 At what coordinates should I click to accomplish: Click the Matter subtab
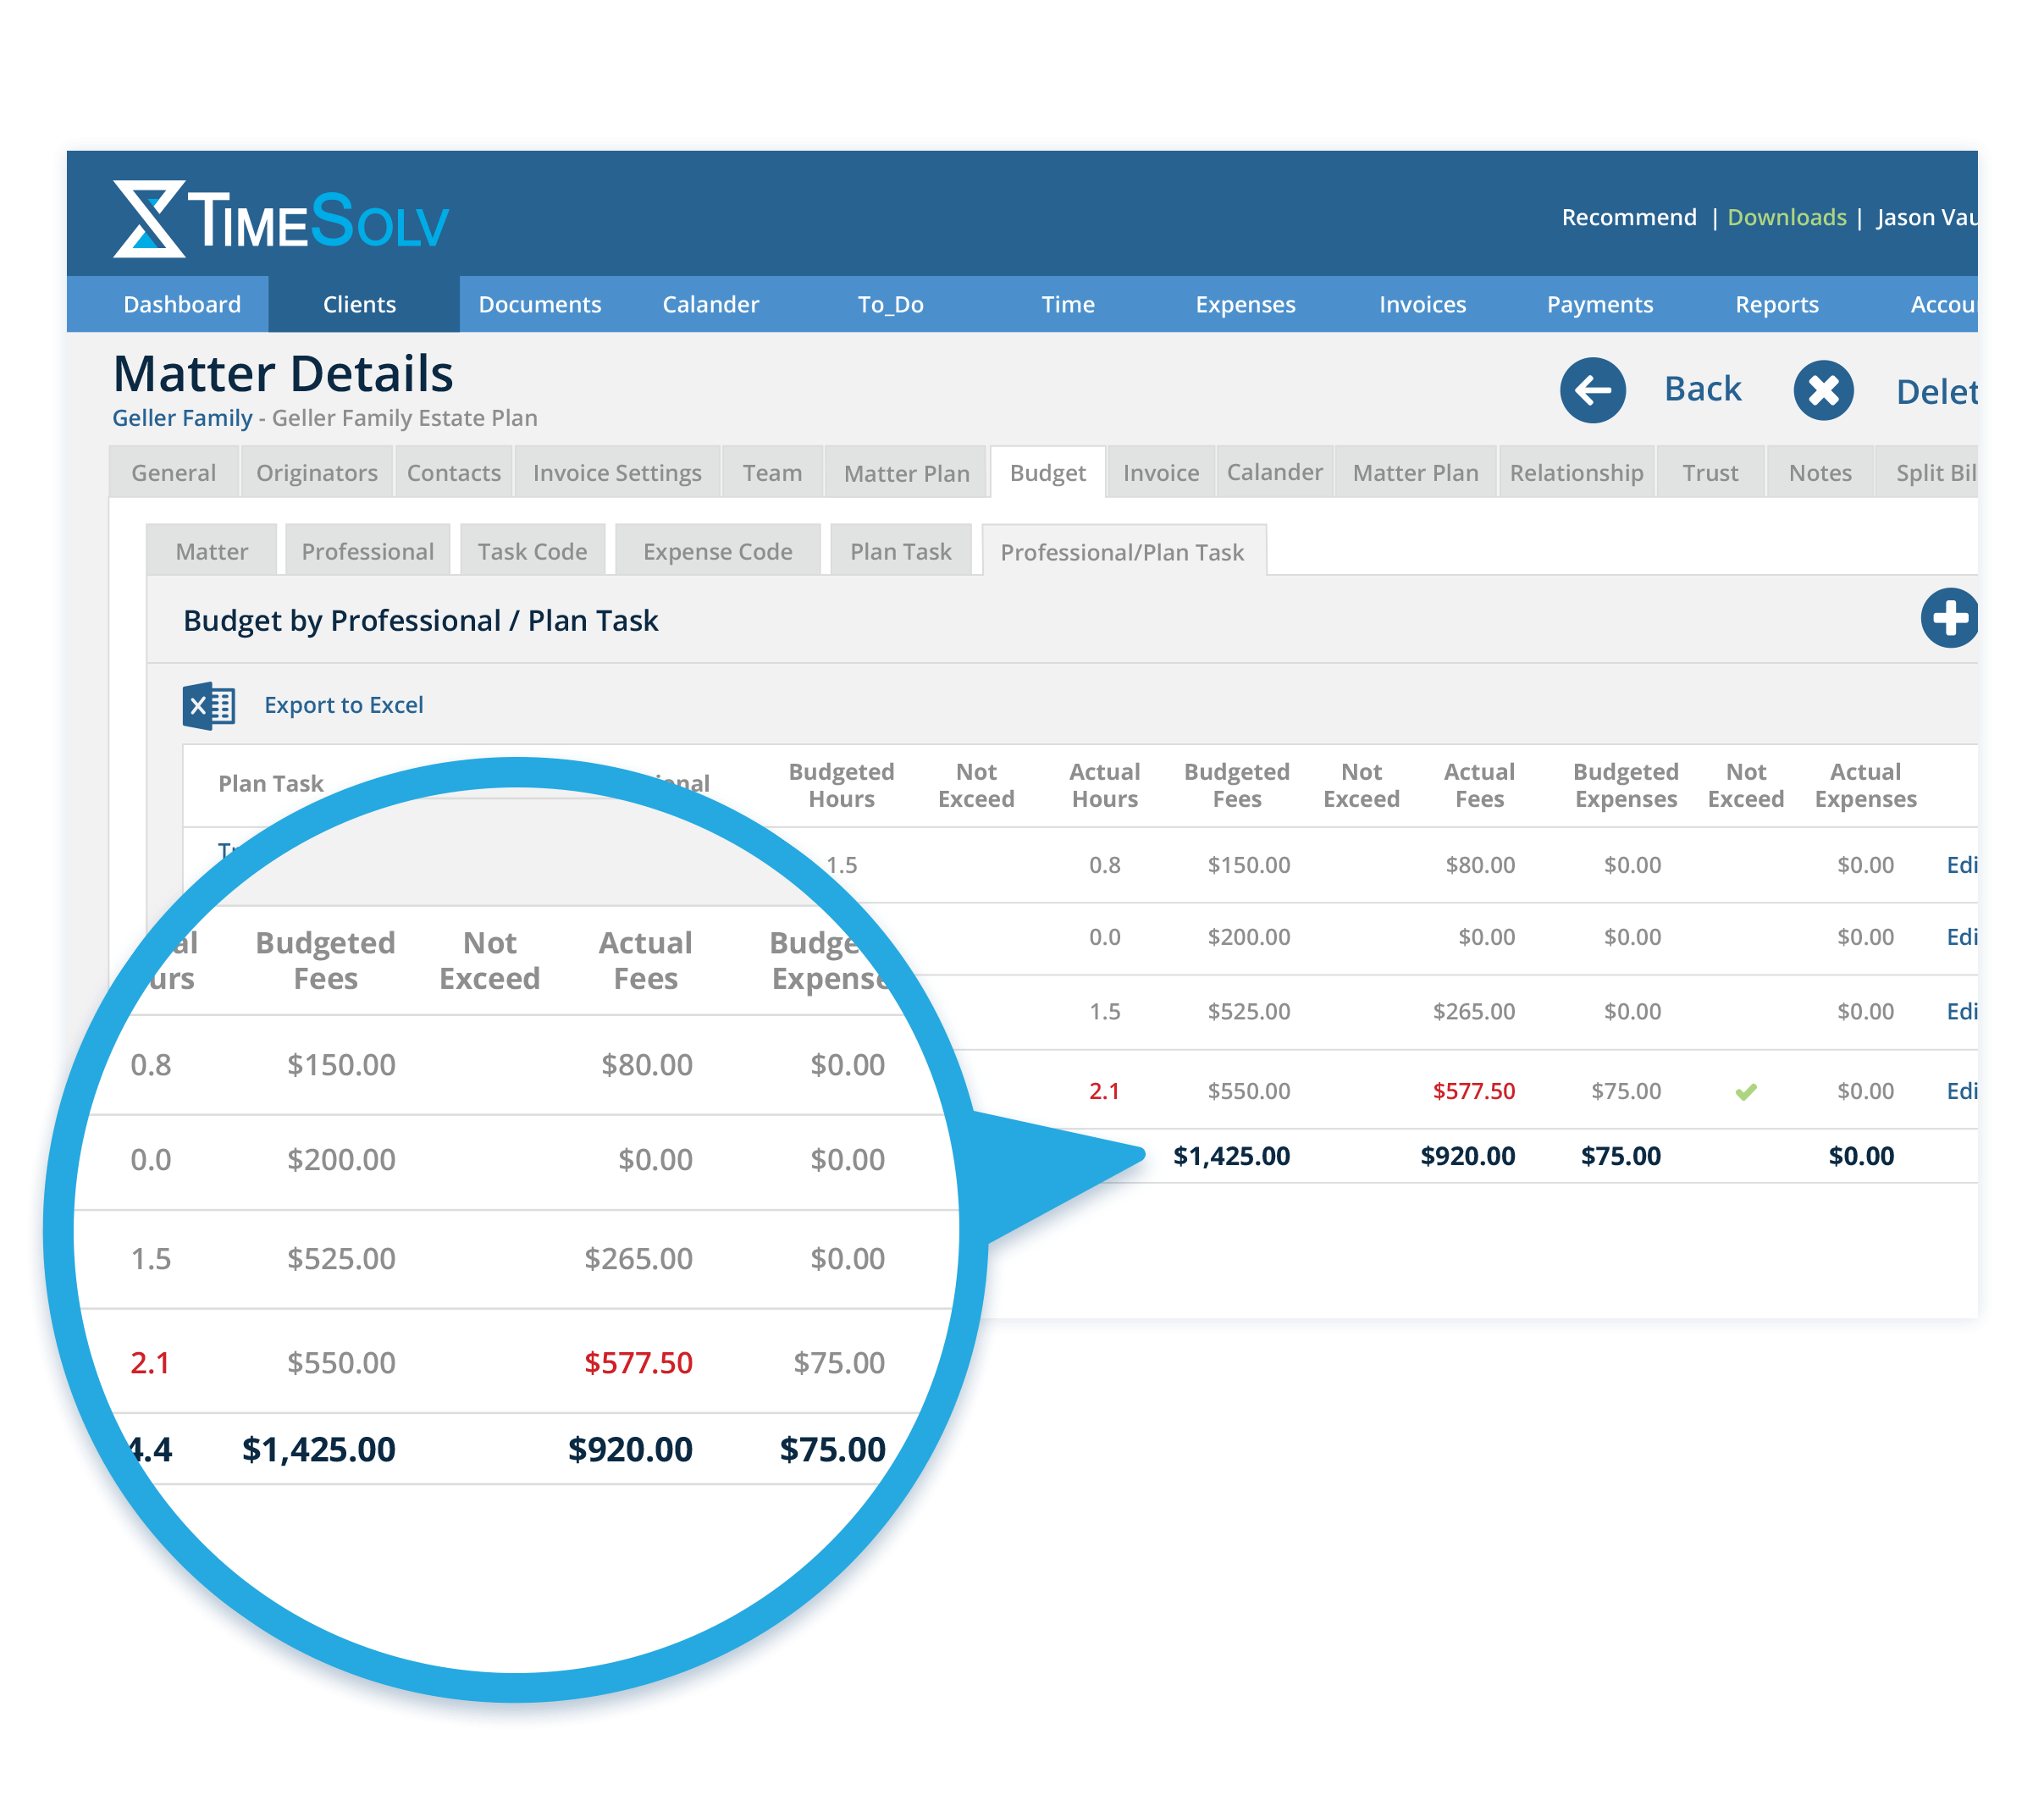pyautogui.click(x=209, y=552)
